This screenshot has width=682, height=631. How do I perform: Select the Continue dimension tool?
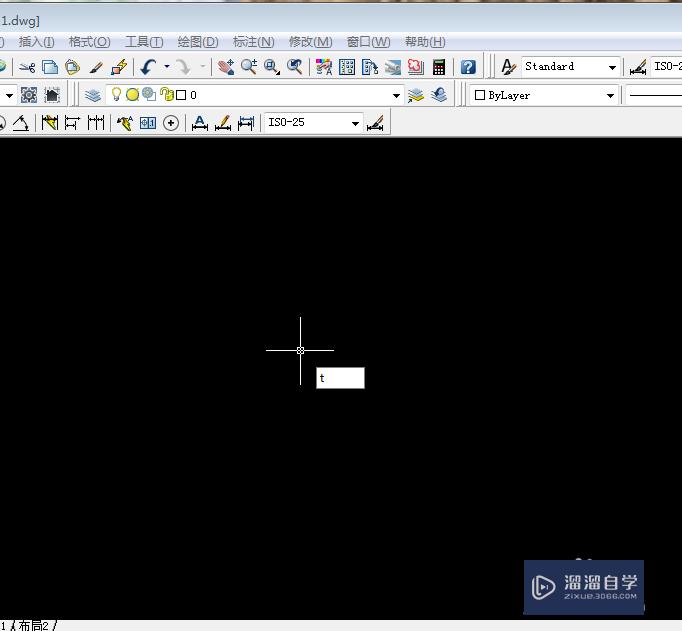tap(96, 124)
